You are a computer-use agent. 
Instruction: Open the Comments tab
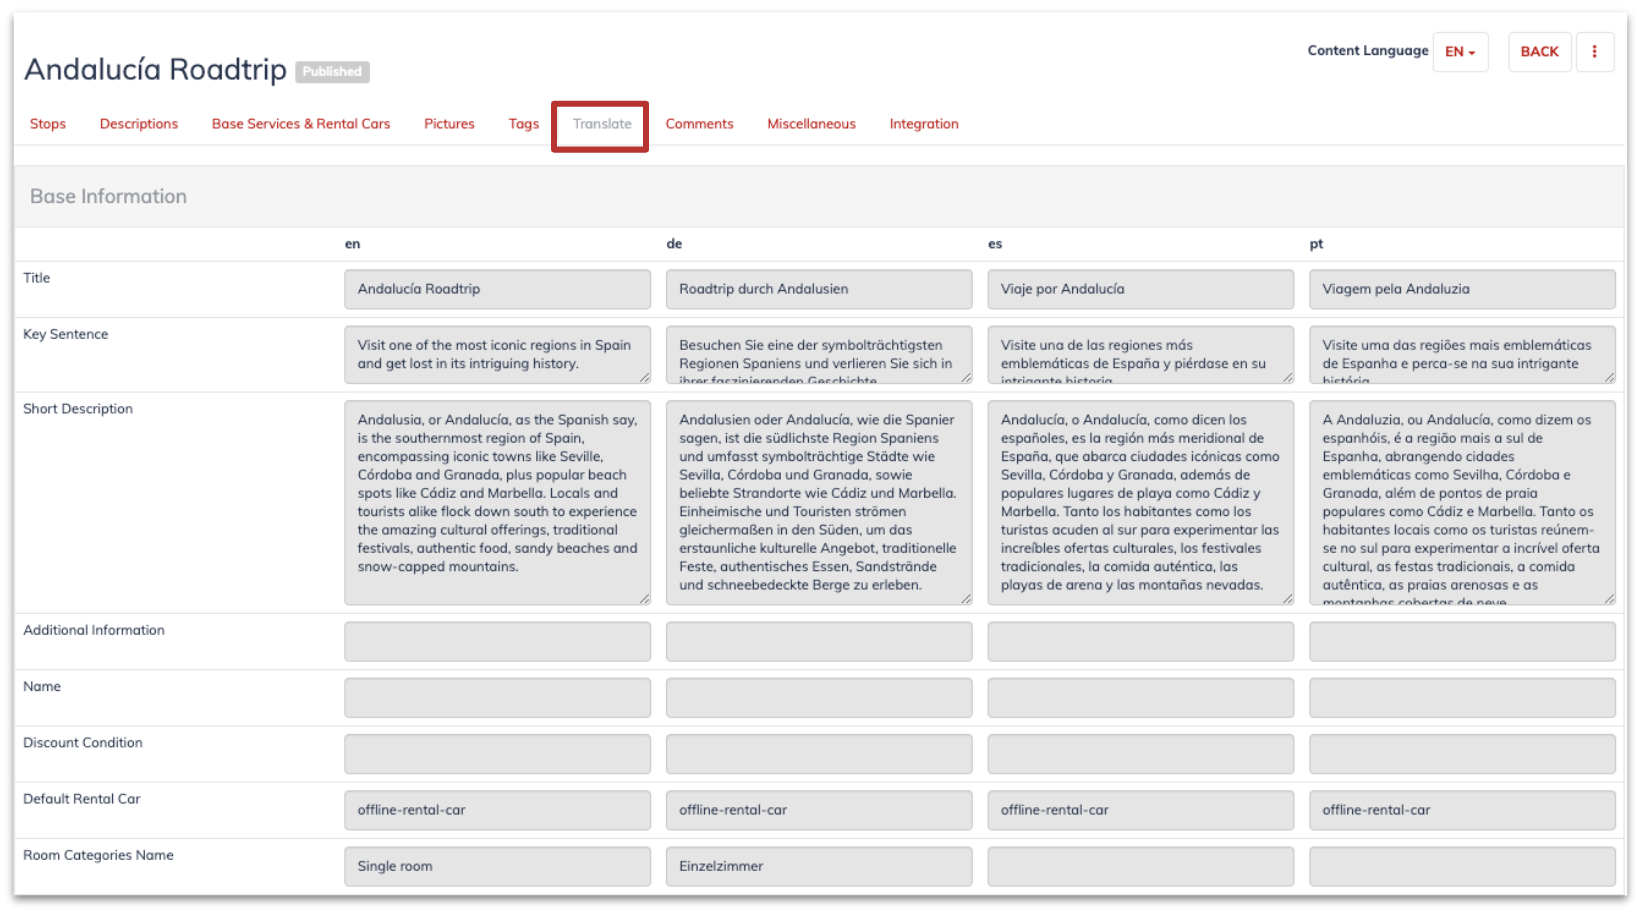[x=699, y=124]
